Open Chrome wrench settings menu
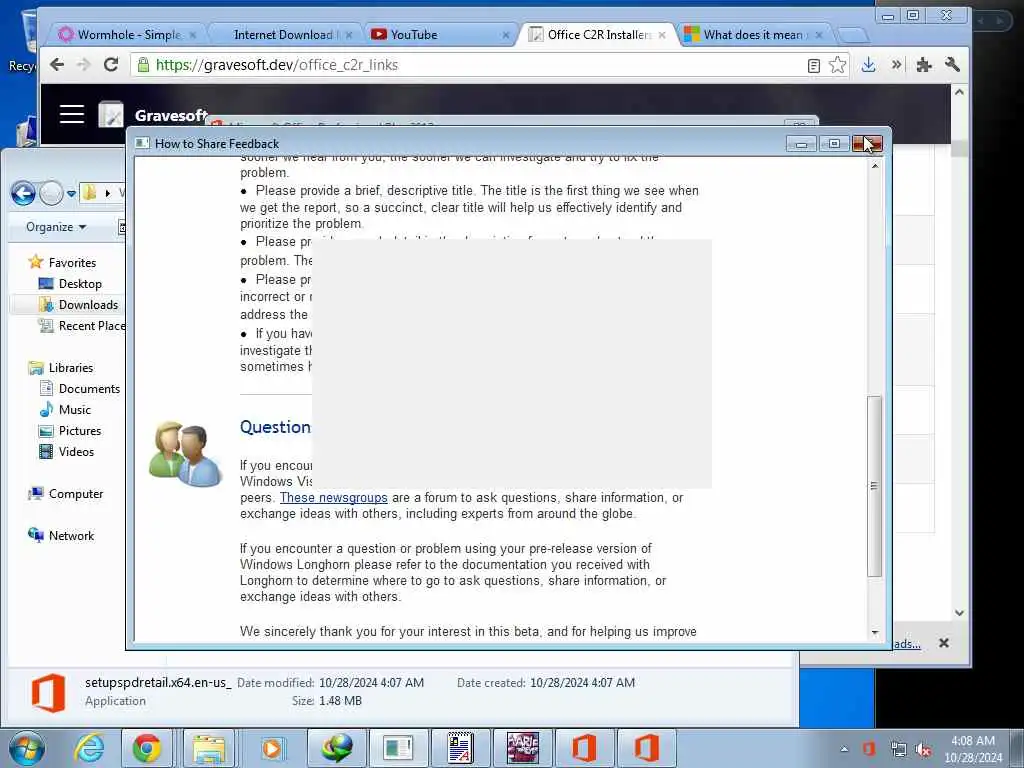 952,65
